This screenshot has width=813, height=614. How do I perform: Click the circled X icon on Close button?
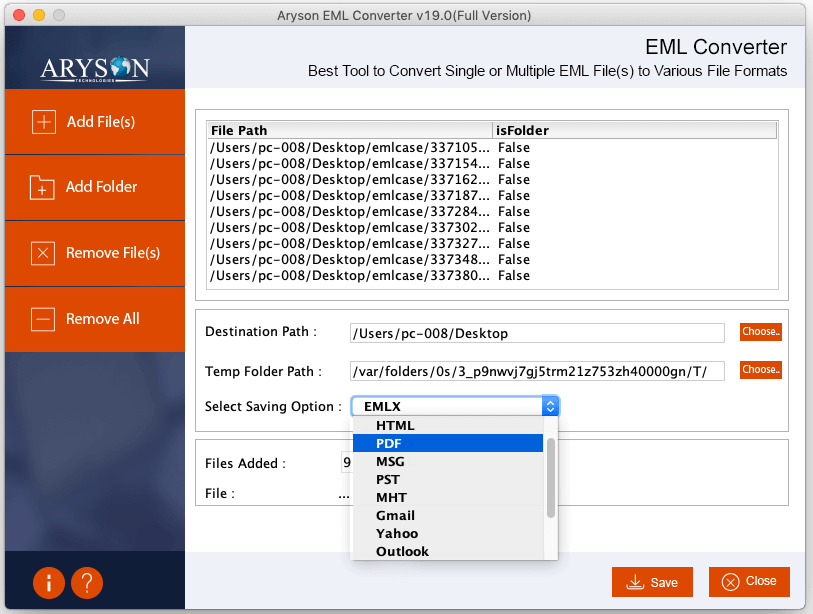point(731,582)
